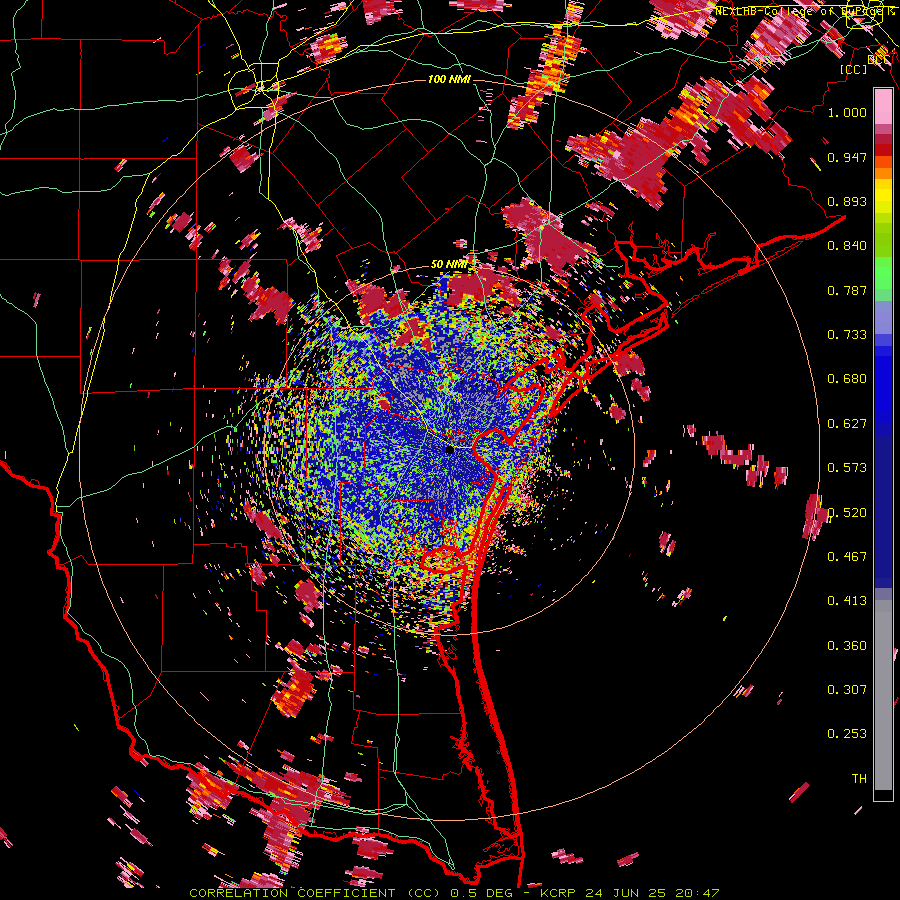
Task: Click the Correlation Coefficient caption at bottom
Action: coord(454,893)
